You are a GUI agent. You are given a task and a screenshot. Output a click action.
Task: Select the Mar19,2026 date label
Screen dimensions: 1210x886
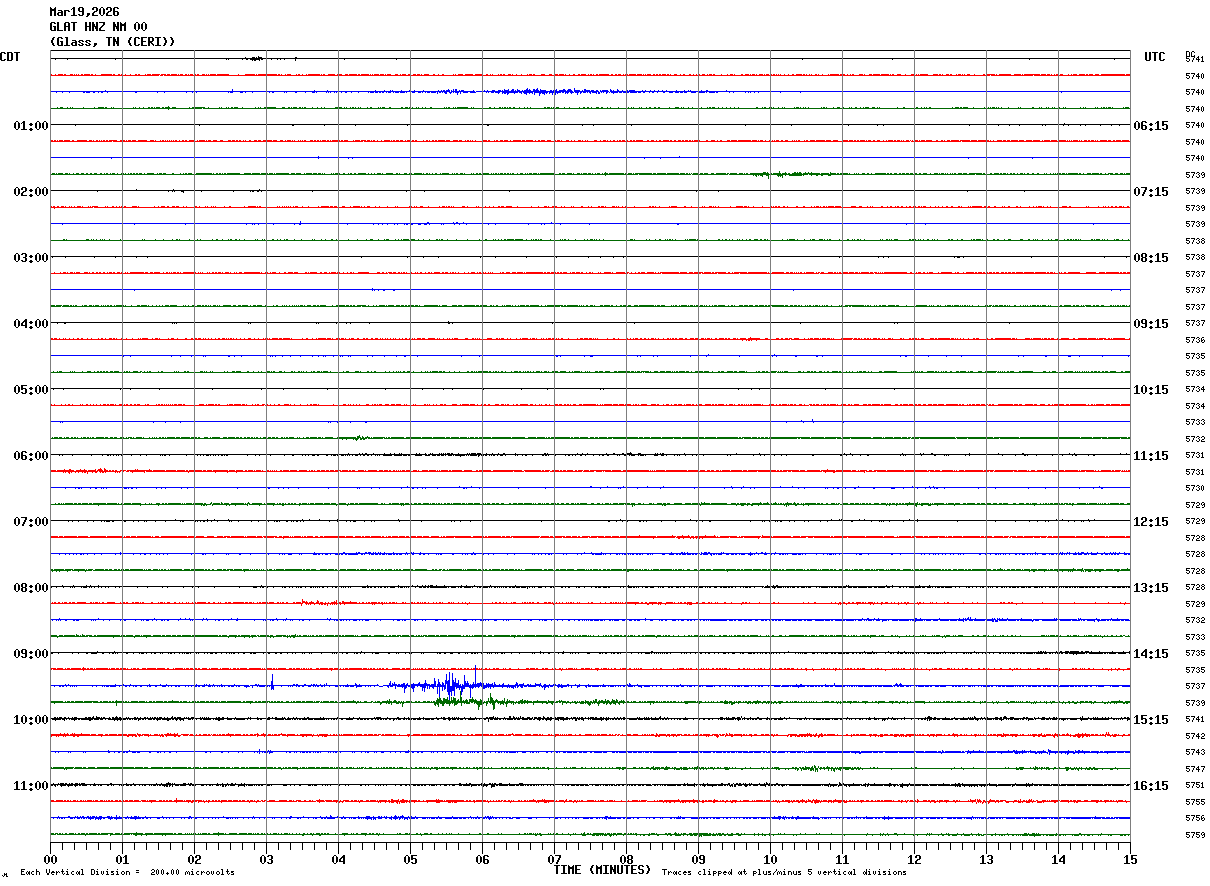point(84,12)
